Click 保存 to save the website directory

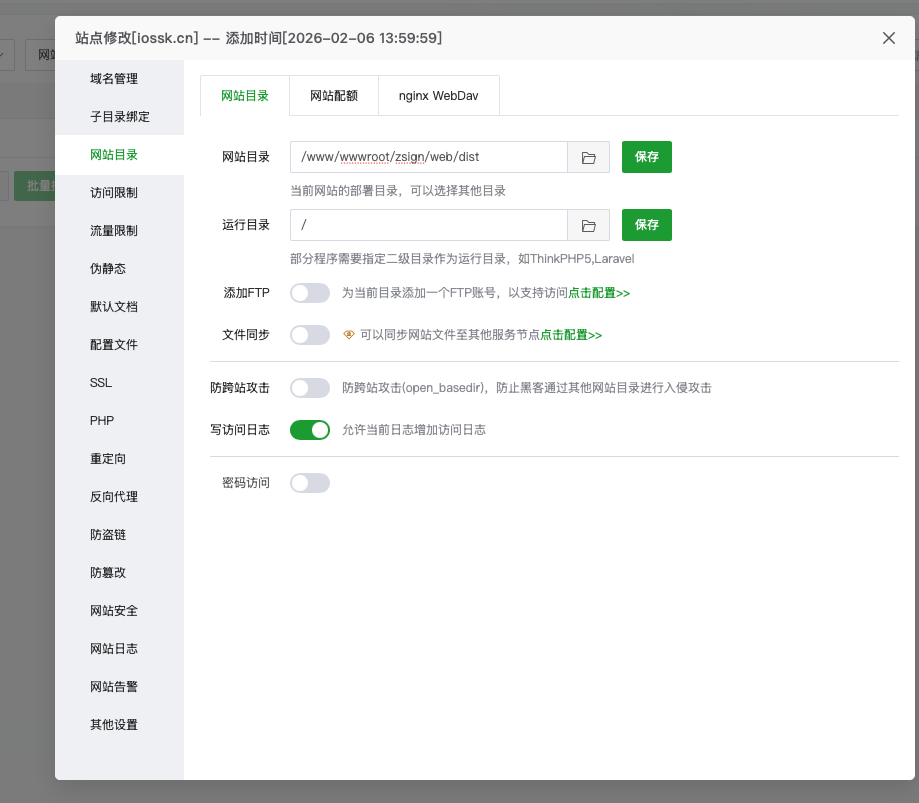point(646,157)
